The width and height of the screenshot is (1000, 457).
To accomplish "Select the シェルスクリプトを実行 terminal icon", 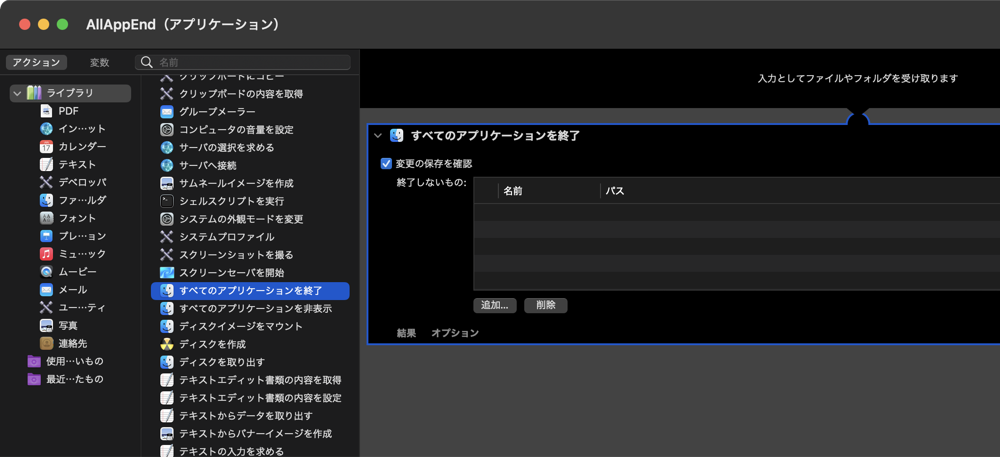I will (x=166, y=201).
